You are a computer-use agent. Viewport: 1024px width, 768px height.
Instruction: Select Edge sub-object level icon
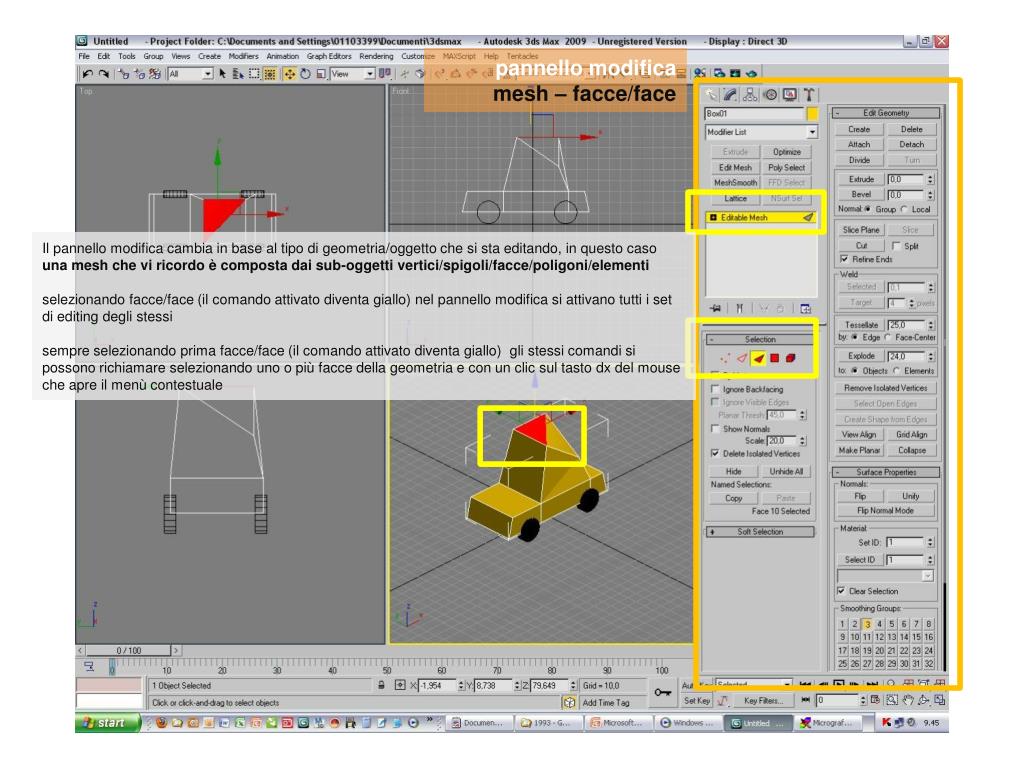pyautogui.click(x=741, y=358)
